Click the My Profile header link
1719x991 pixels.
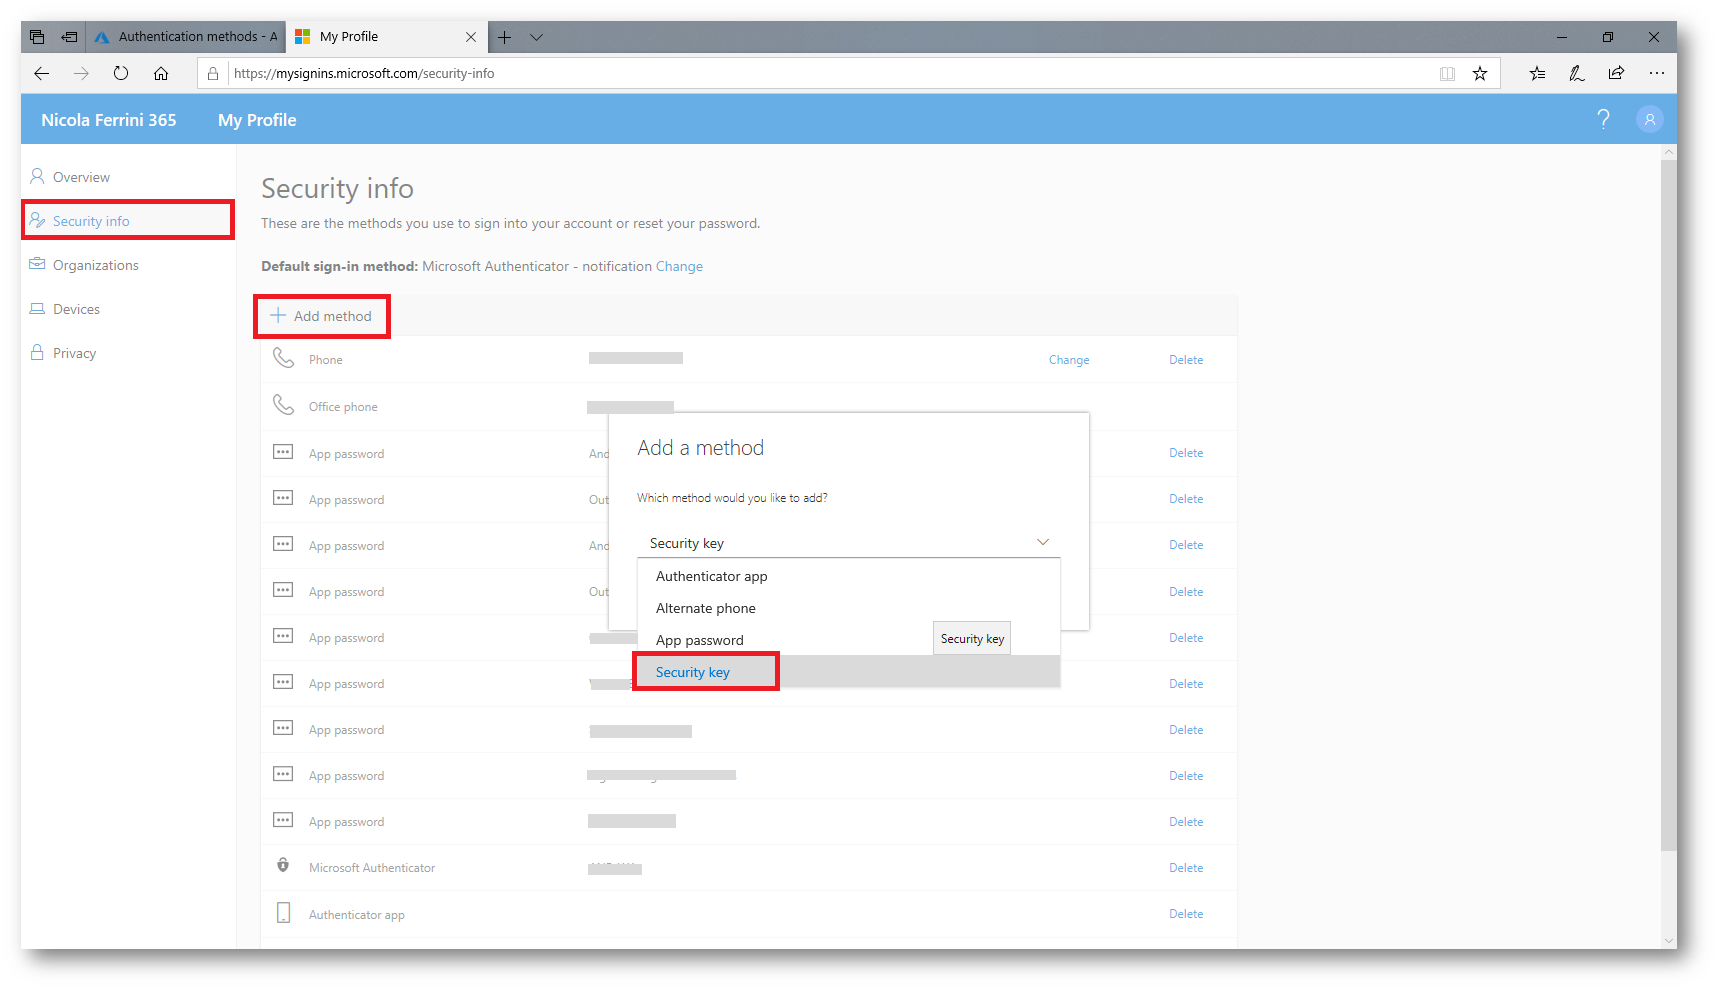click(257, 120)
